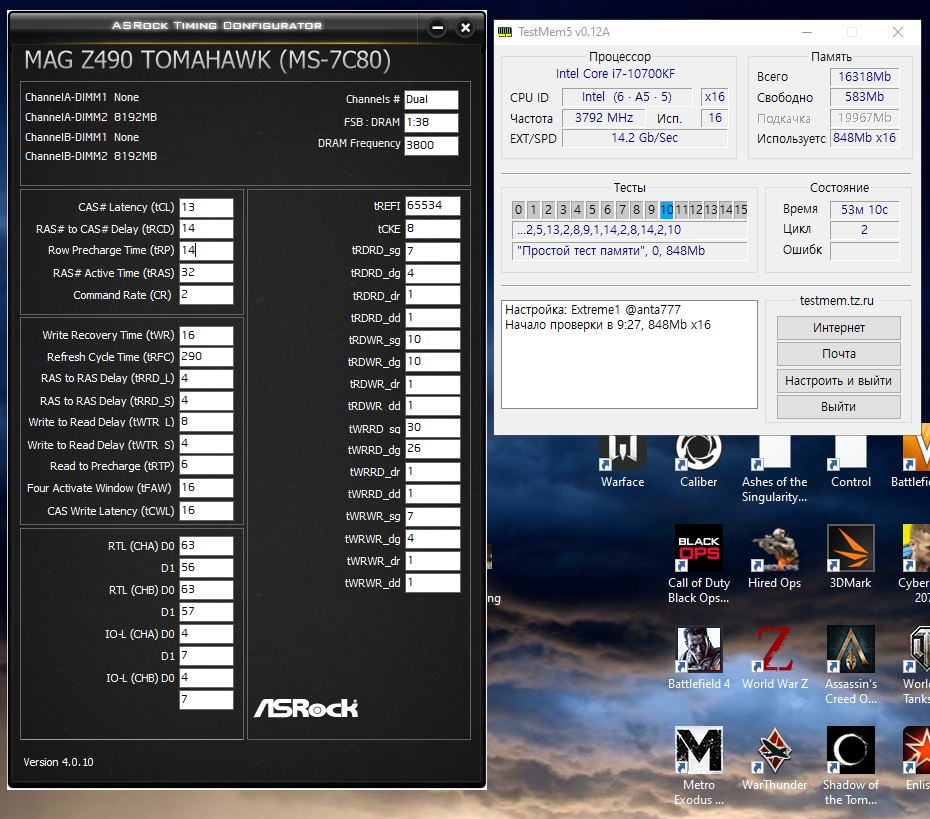Launch Shadow of the Tomb Raider icon
This screenshot has width=930, height=819.
(x=851, y=765)
